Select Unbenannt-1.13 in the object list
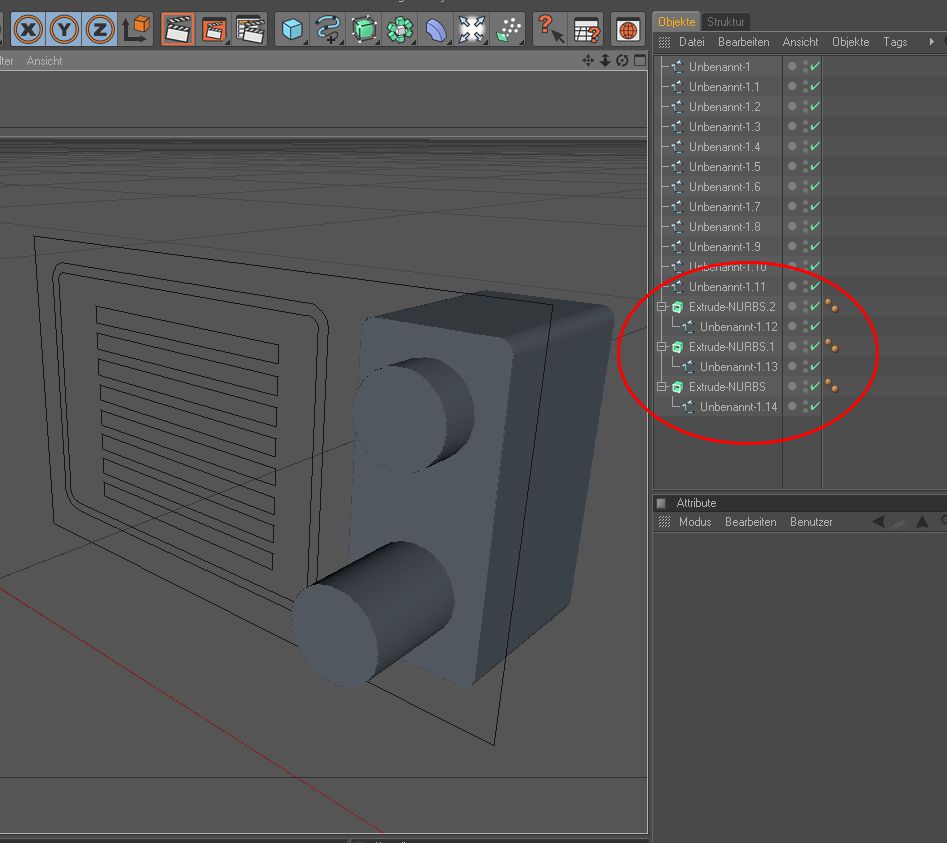 [738, 367]
